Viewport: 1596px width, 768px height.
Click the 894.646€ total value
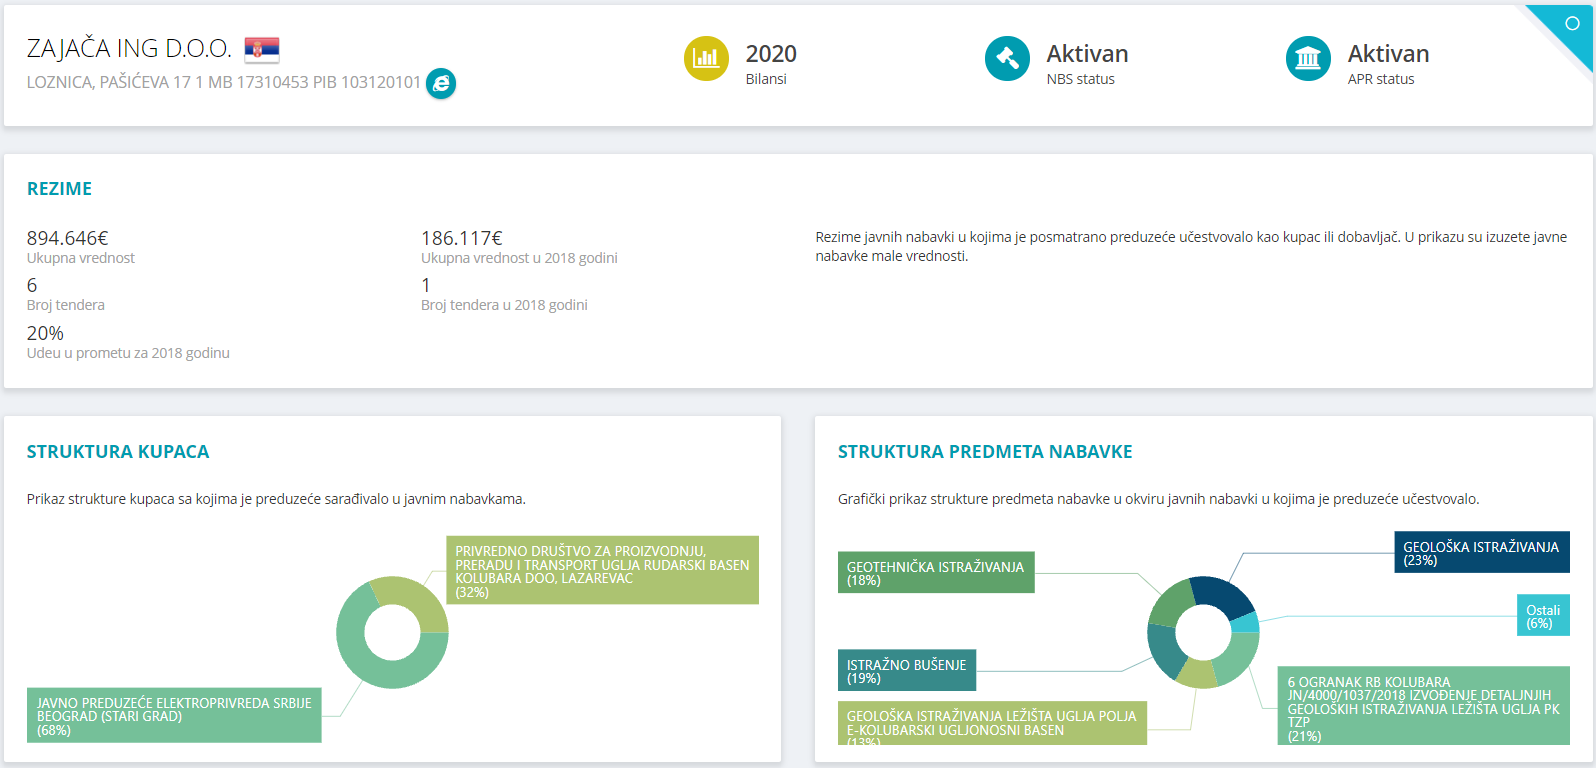pyautogui.click(x=67, y=238)
